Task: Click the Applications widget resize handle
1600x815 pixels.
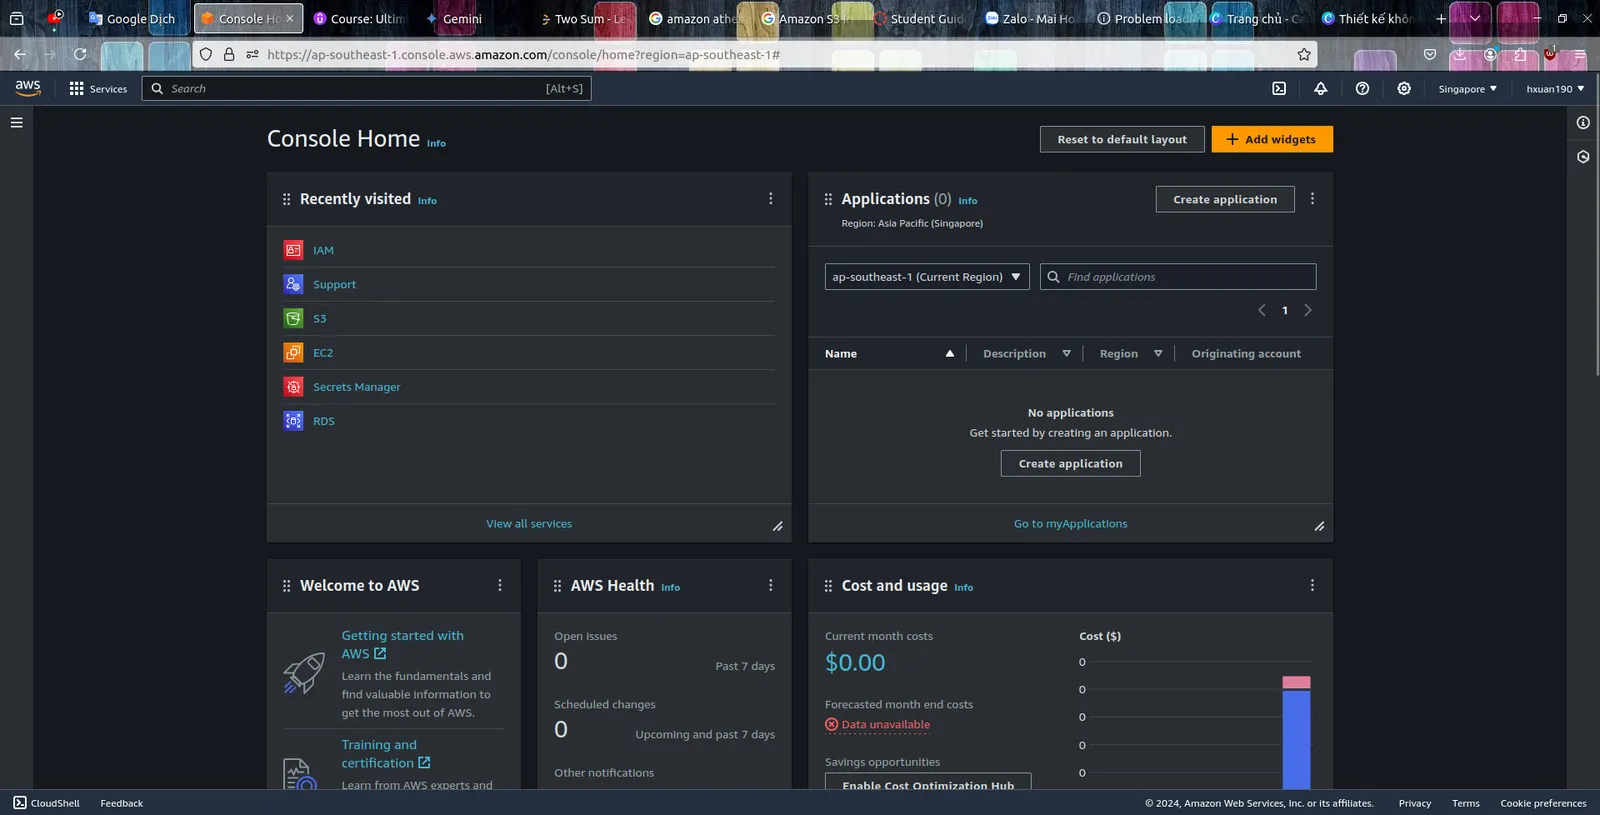Action: coord(1319,526)
